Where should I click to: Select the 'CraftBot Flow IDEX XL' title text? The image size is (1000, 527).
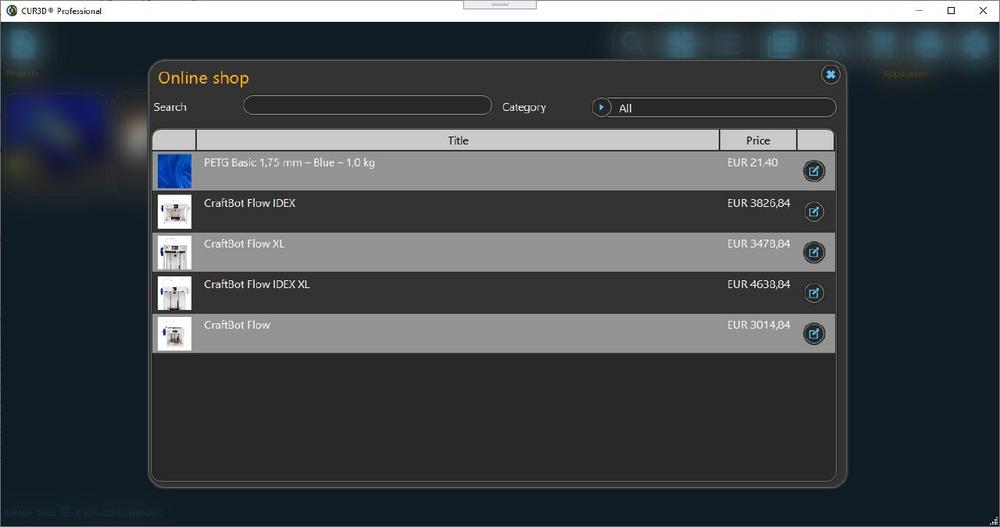click(257, 285)
